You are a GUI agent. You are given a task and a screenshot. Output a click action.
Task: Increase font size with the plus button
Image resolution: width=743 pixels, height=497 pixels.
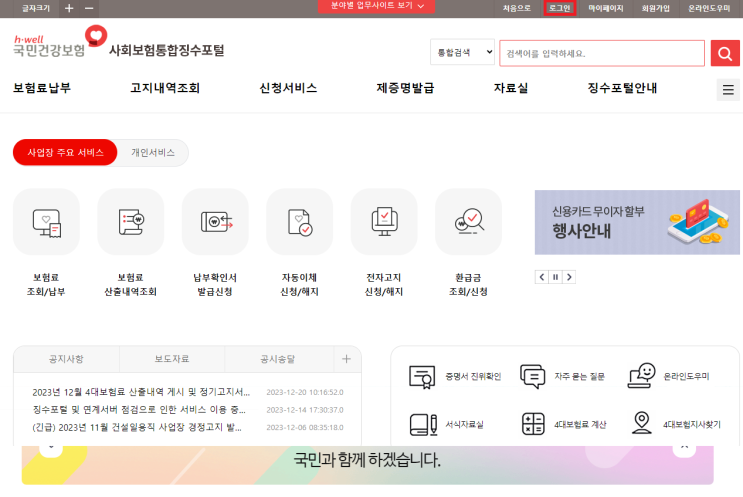(69, 8)
